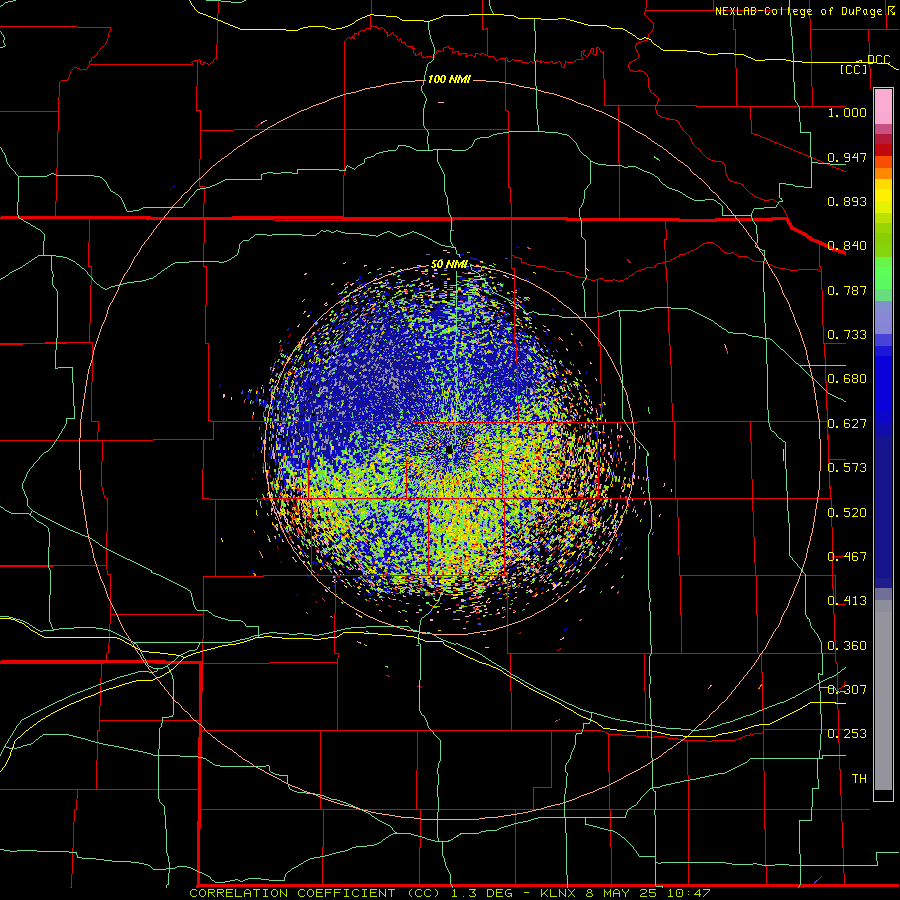900x900 pixels.
Task: Select the 0.680 legend value
Action: (847, 379)
